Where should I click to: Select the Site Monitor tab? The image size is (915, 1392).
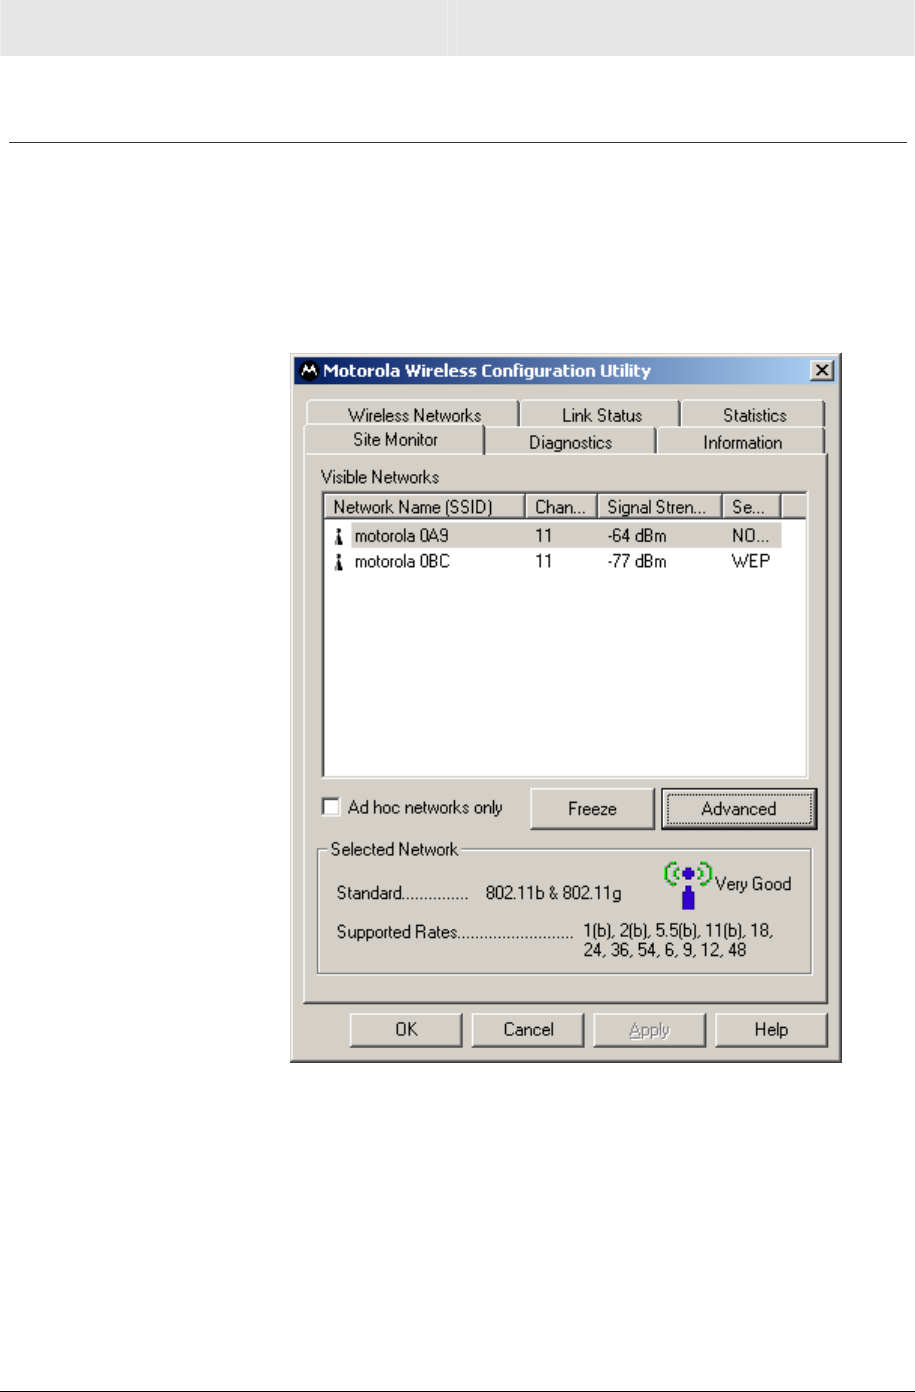(395, 440)
